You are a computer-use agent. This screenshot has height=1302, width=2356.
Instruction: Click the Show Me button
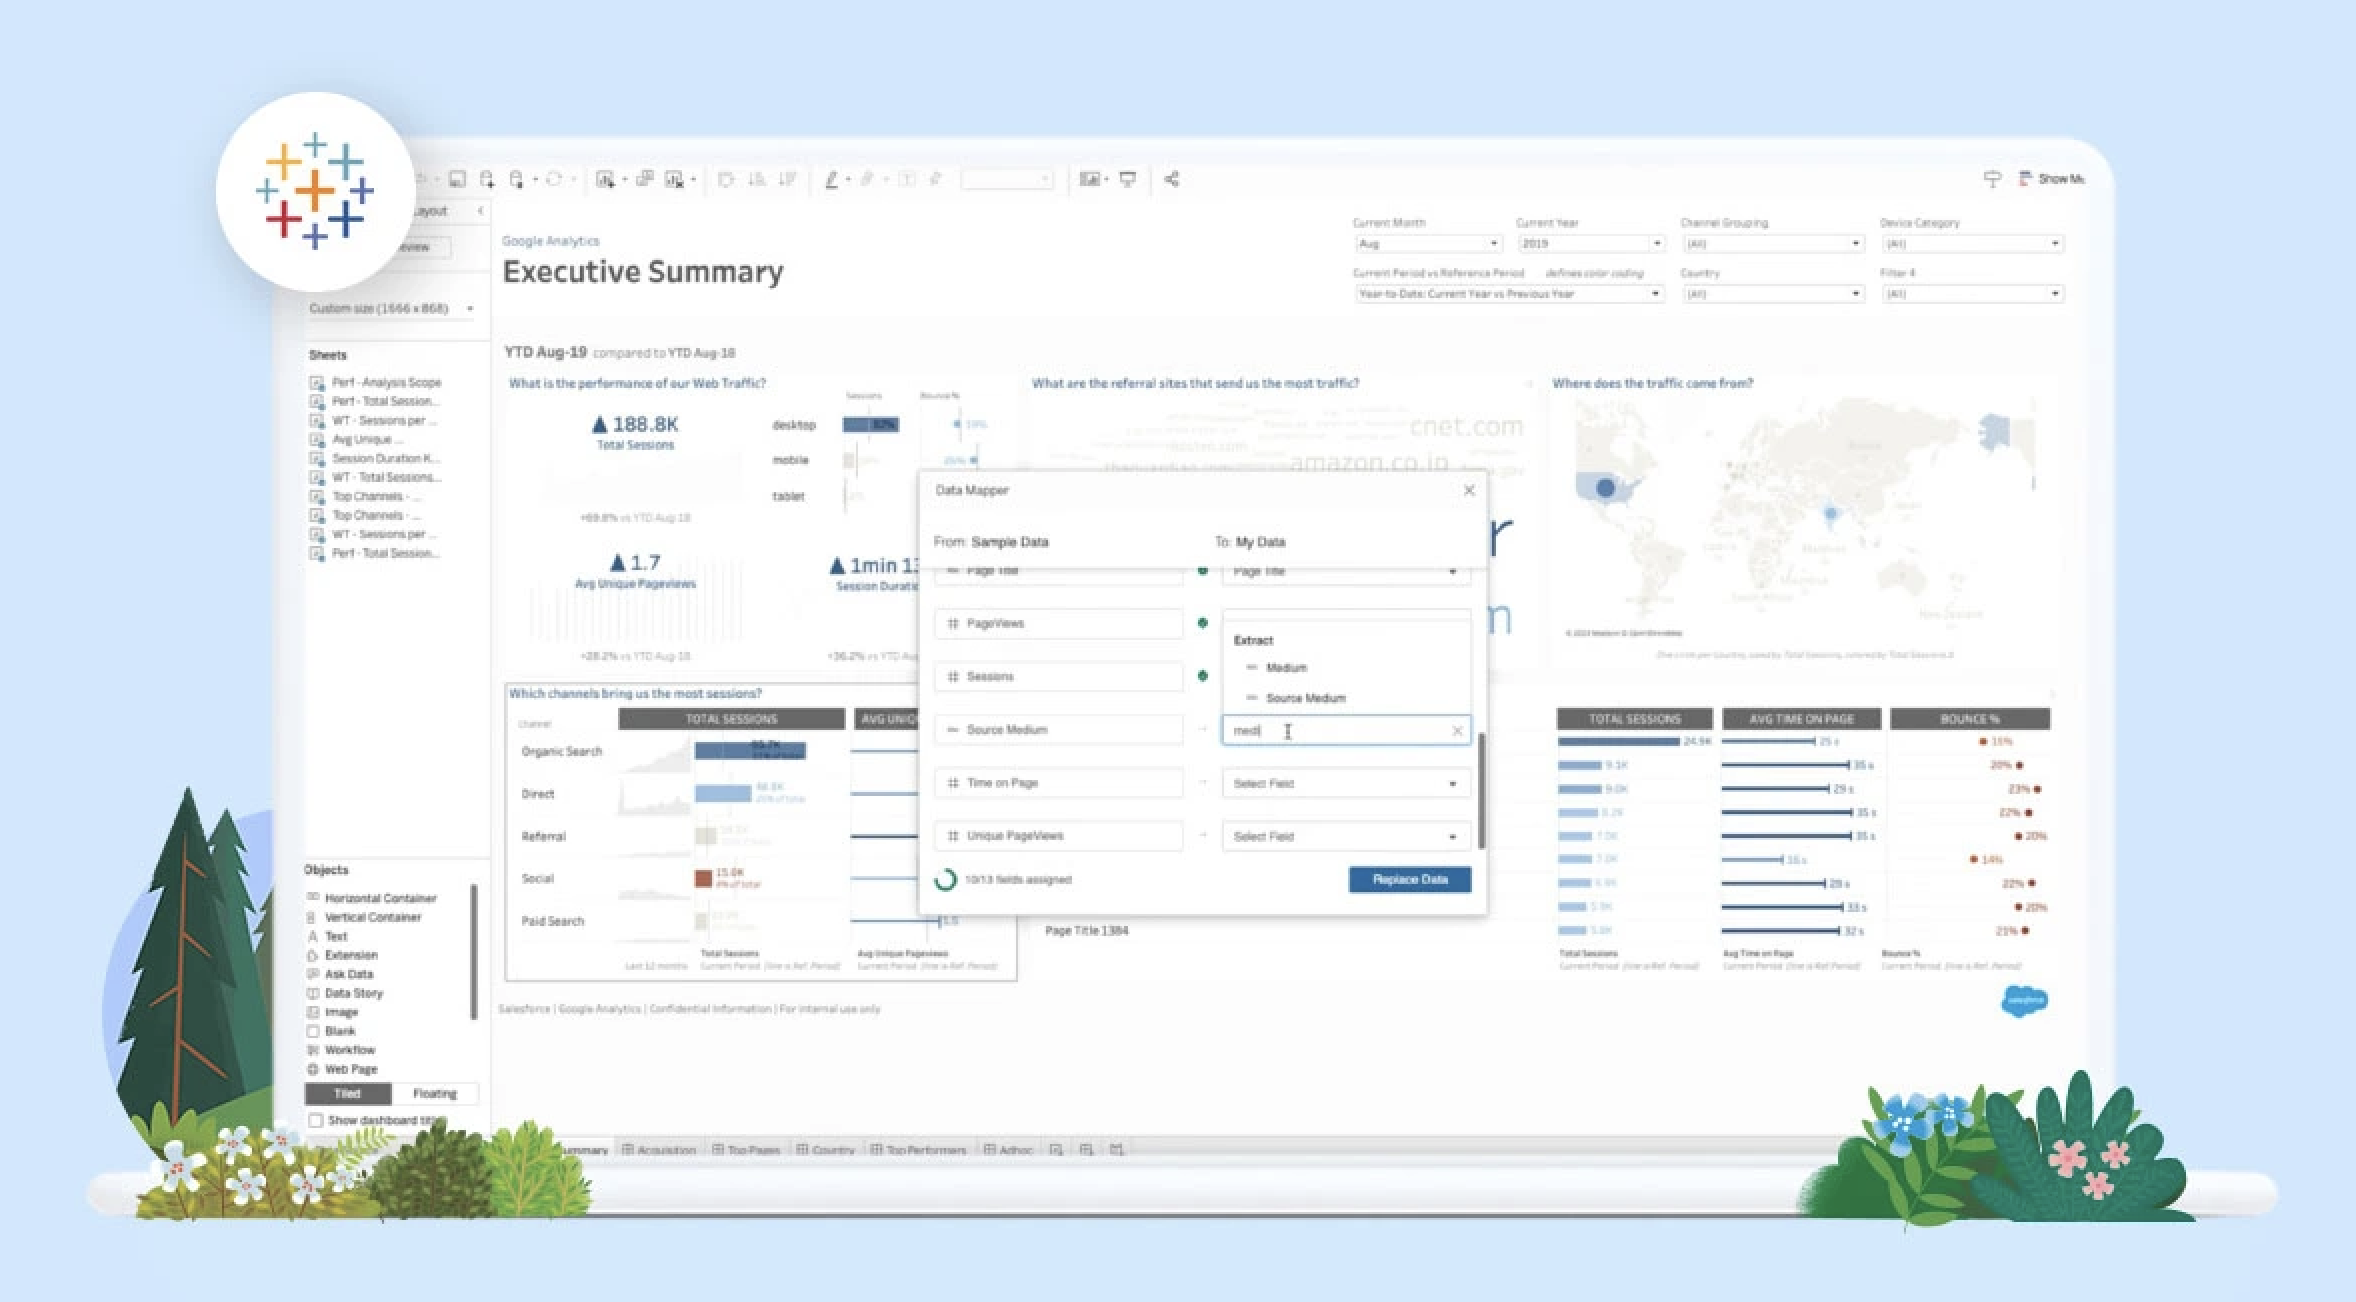coord(2051,178)
